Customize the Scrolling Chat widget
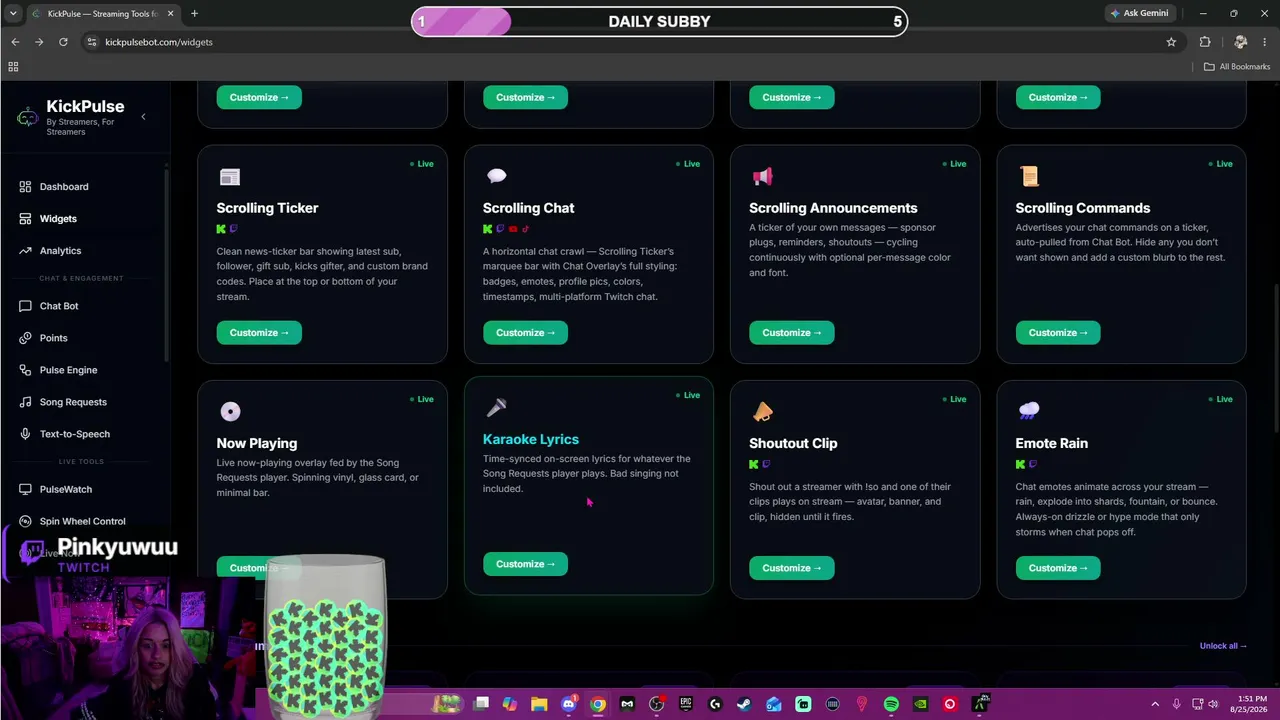The width and height of the screenshot is (1280, 720). [525, 333]
